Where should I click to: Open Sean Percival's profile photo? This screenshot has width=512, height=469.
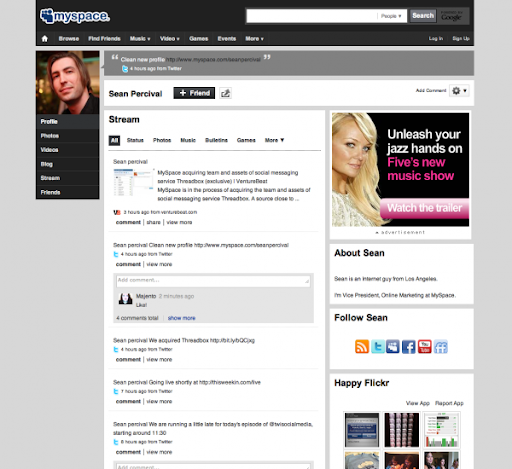[x=68, y=83]
